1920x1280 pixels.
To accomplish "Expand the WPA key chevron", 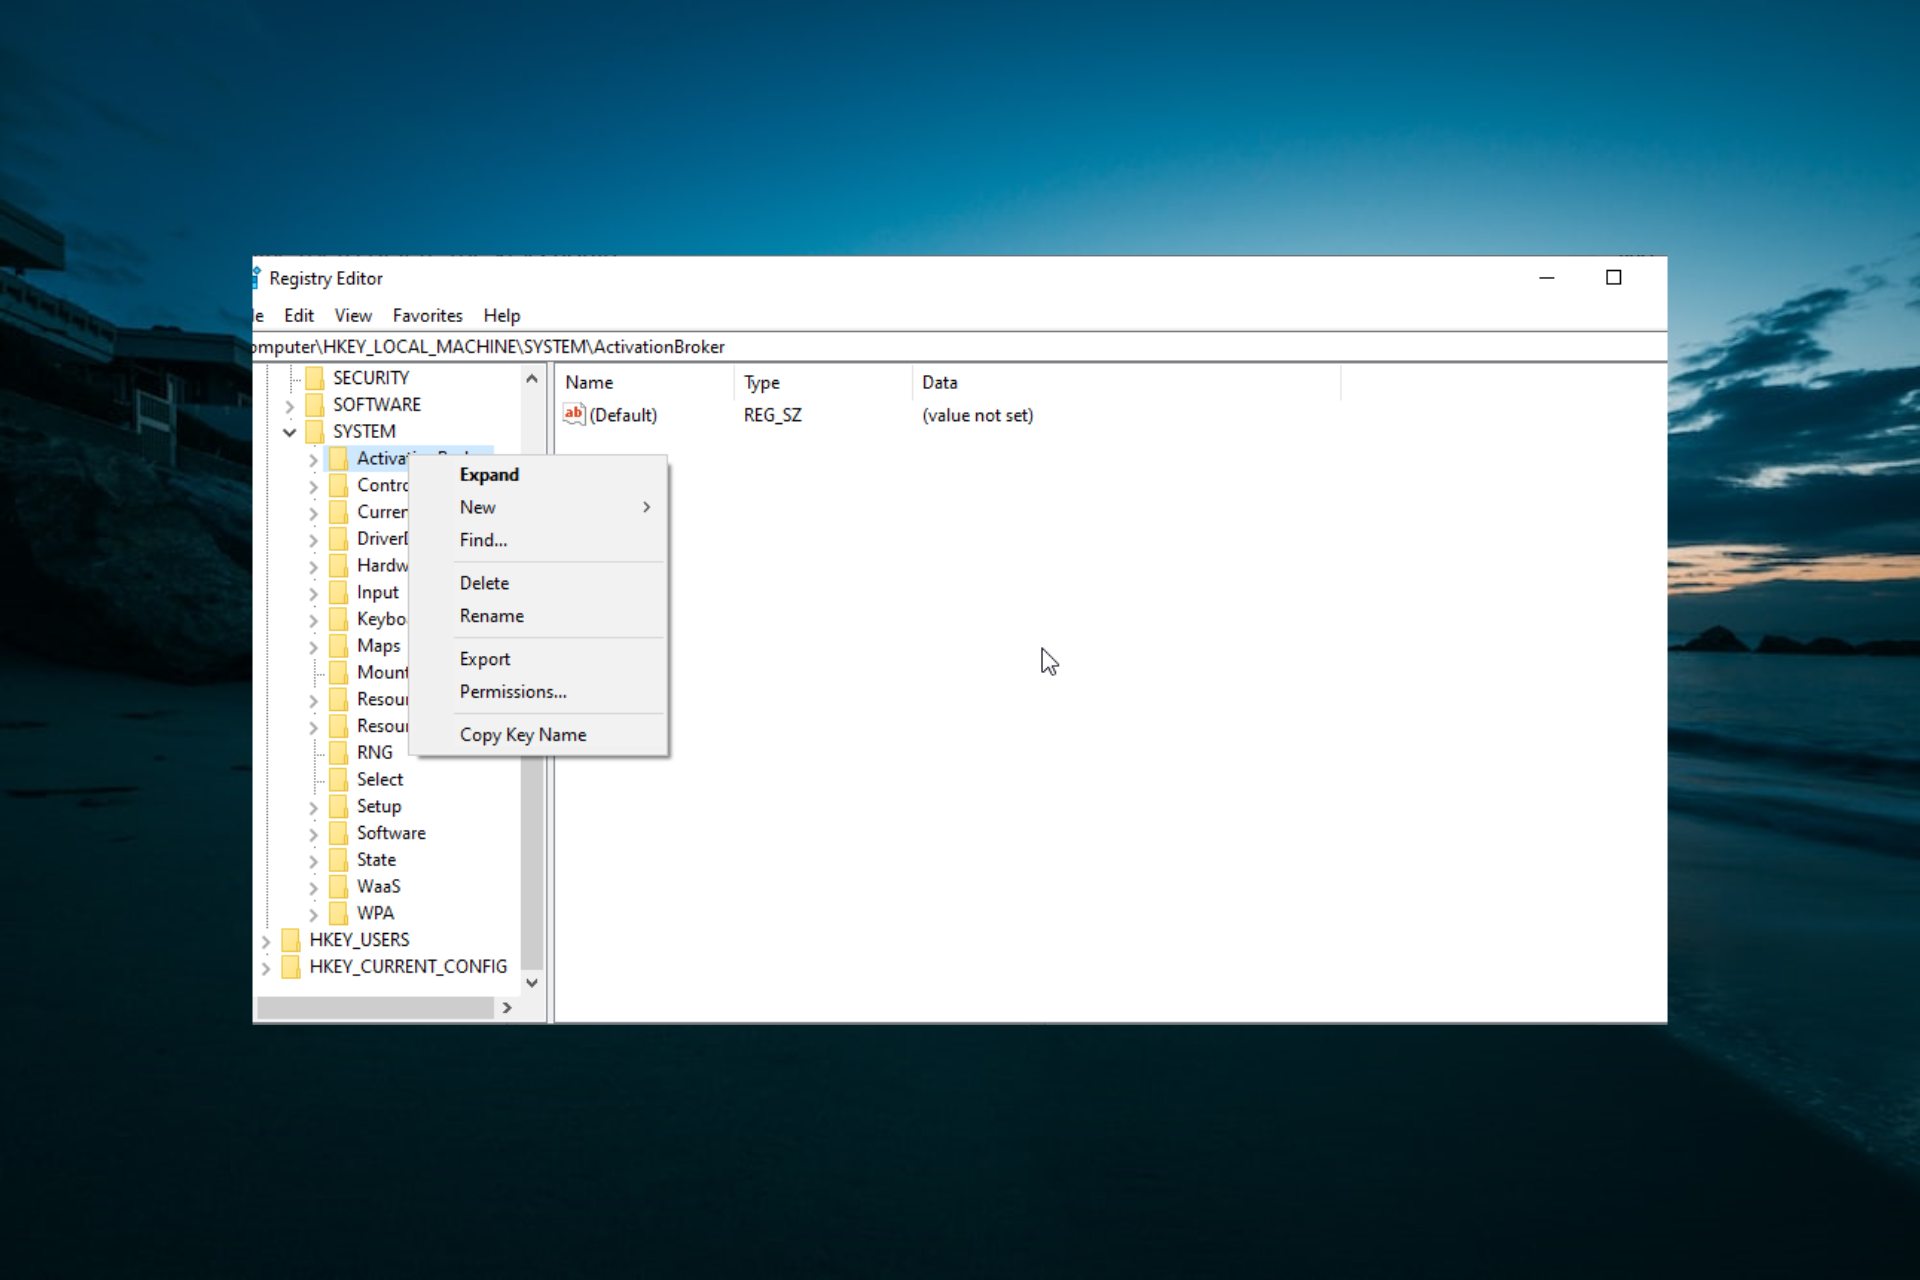I will (x=313, y=915).
